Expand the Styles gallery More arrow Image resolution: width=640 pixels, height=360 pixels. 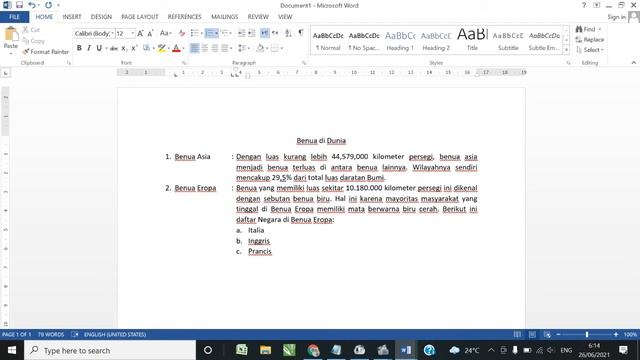566,50
